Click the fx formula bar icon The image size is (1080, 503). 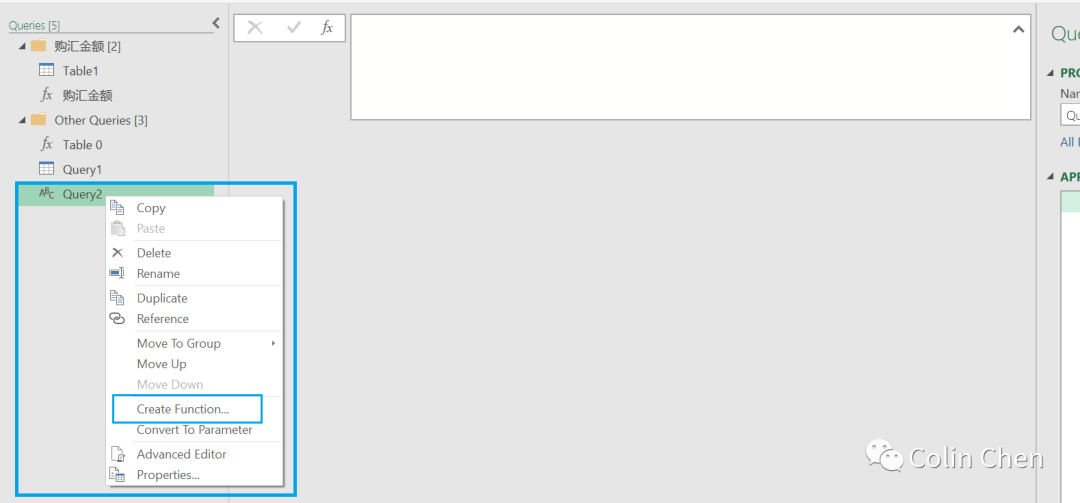click(327, 27)
